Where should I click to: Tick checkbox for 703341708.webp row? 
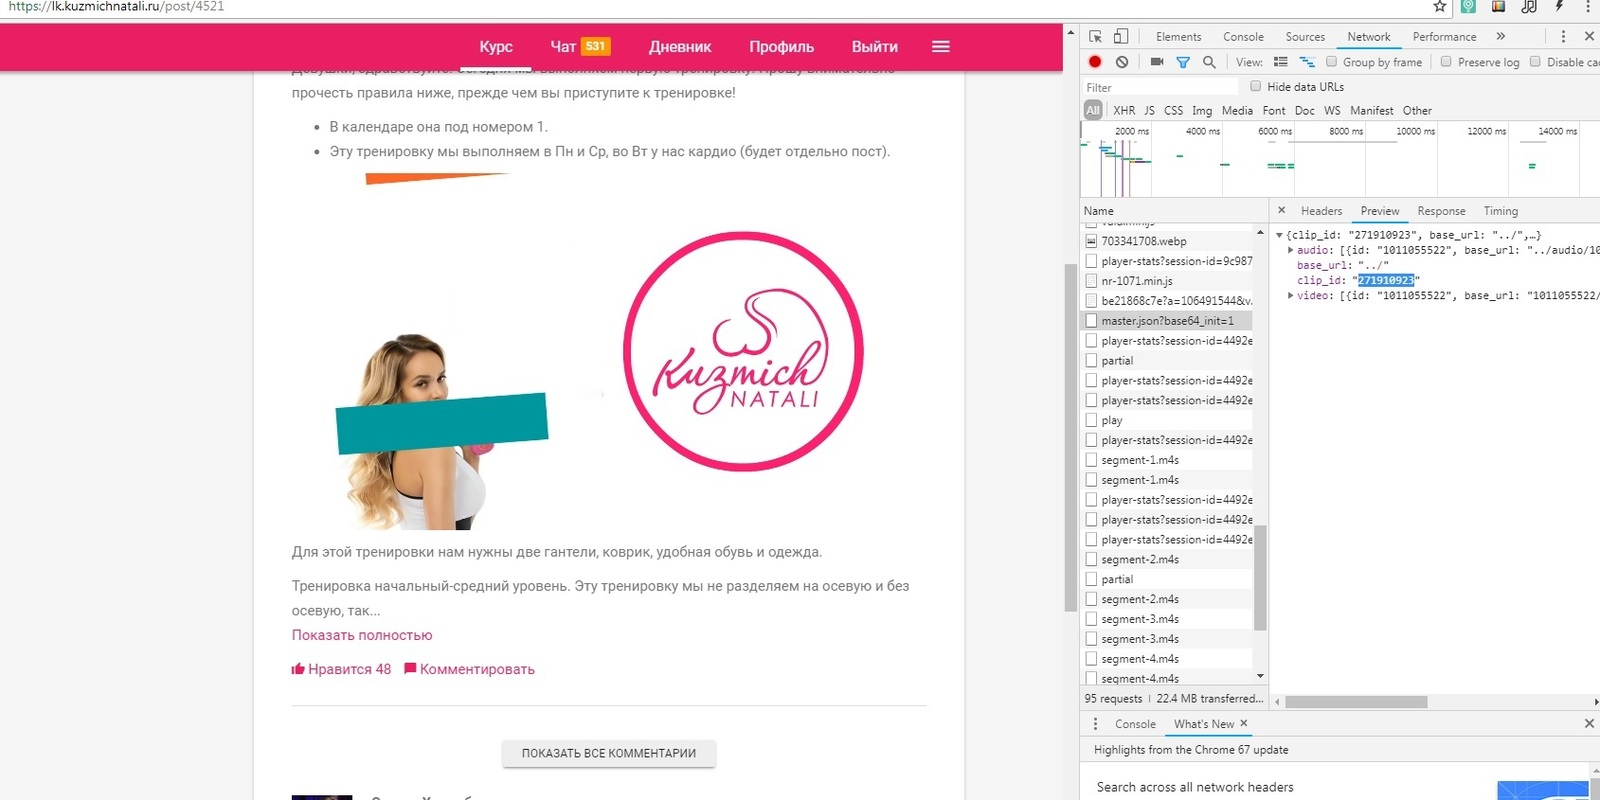[x=1091, y=241]
